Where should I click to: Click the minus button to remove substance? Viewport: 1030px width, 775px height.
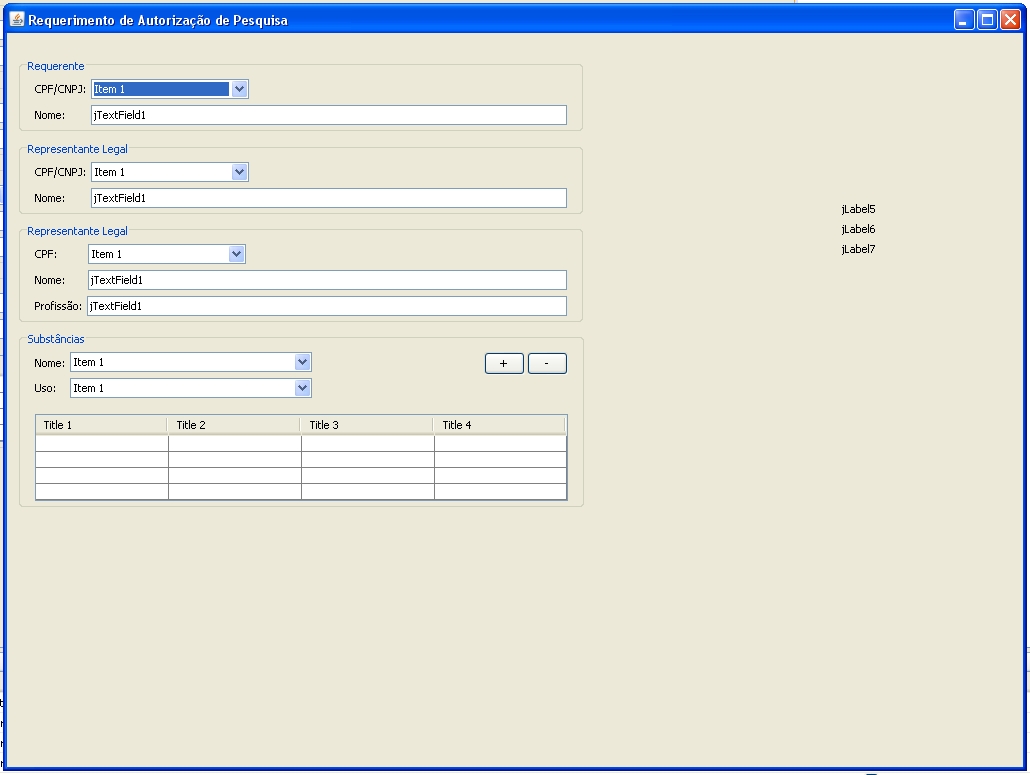pyautogui.click(x=547, y=363)
